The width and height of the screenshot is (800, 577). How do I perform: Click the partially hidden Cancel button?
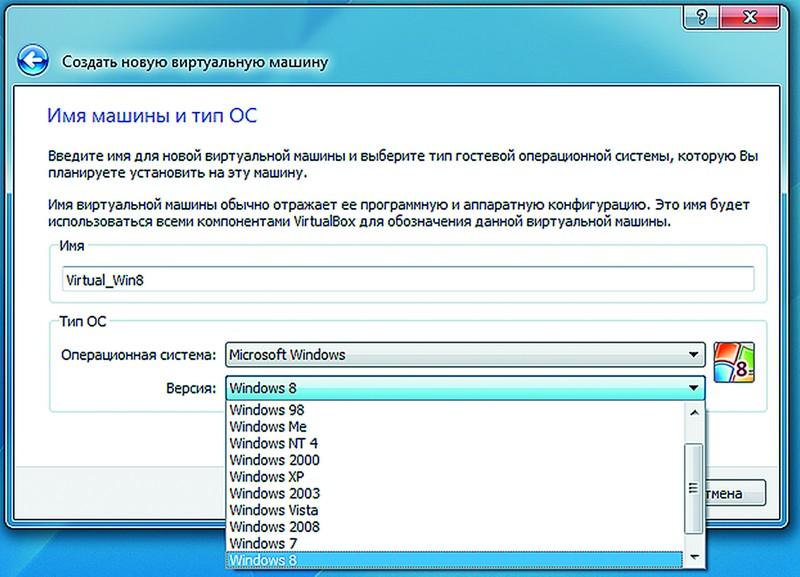click(735, 493)
